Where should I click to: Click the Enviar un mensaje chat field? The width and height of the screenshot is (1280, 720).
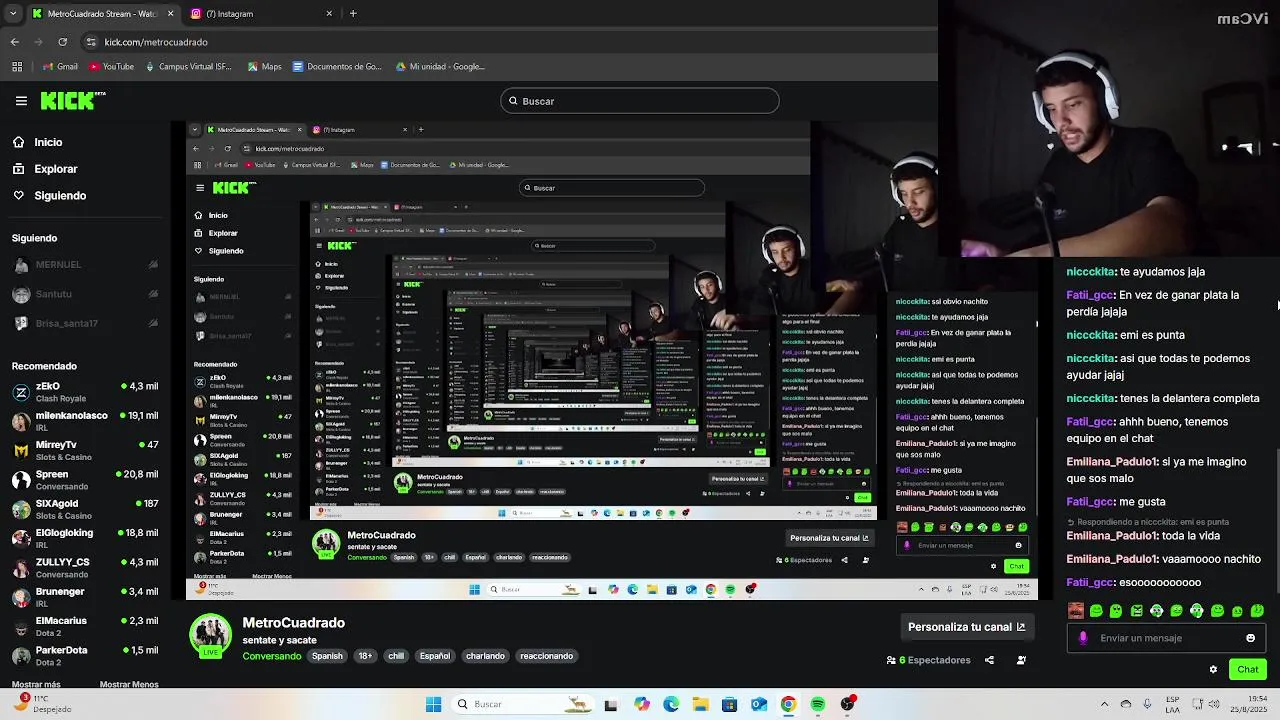coord(1166,638)
